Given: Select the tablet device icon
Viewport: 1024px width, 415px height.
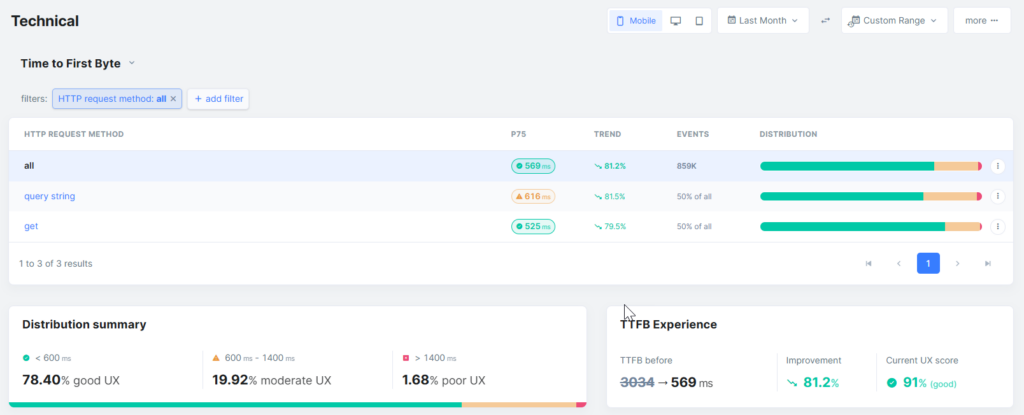Looking at the screenshot, I should pos(699,21).
